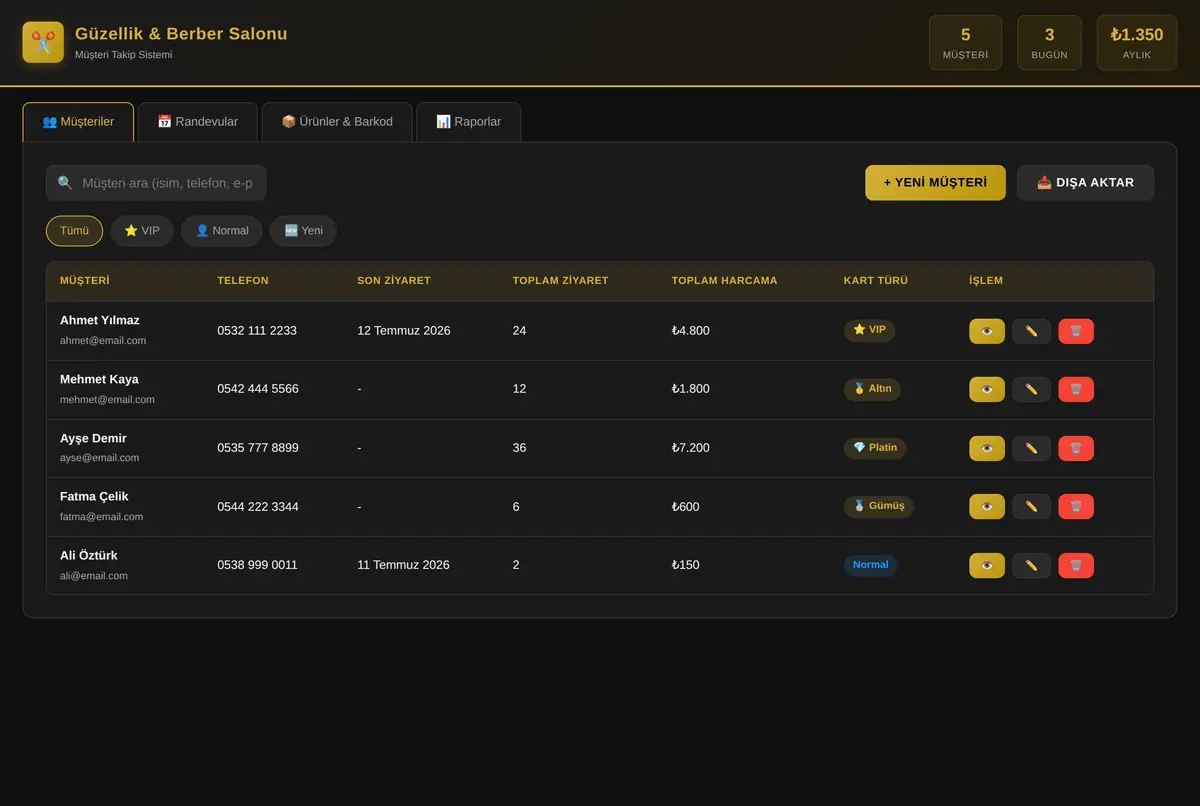1200x806 pixels.
Task: Filter customers by Yeni
Action: click(x=303, y=231)
